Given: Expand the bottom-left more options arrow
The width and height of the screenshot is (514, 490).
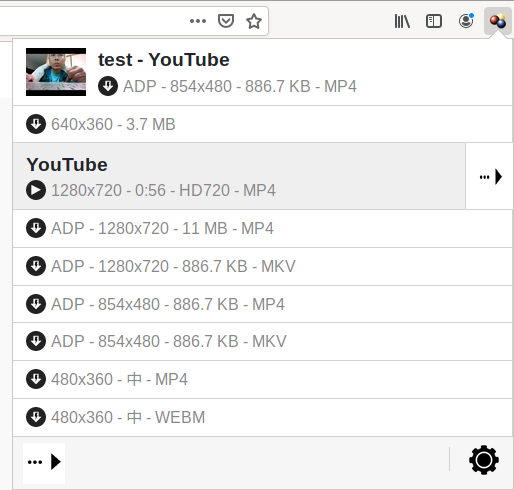Looking at the screenshot, I should [44, 462].
